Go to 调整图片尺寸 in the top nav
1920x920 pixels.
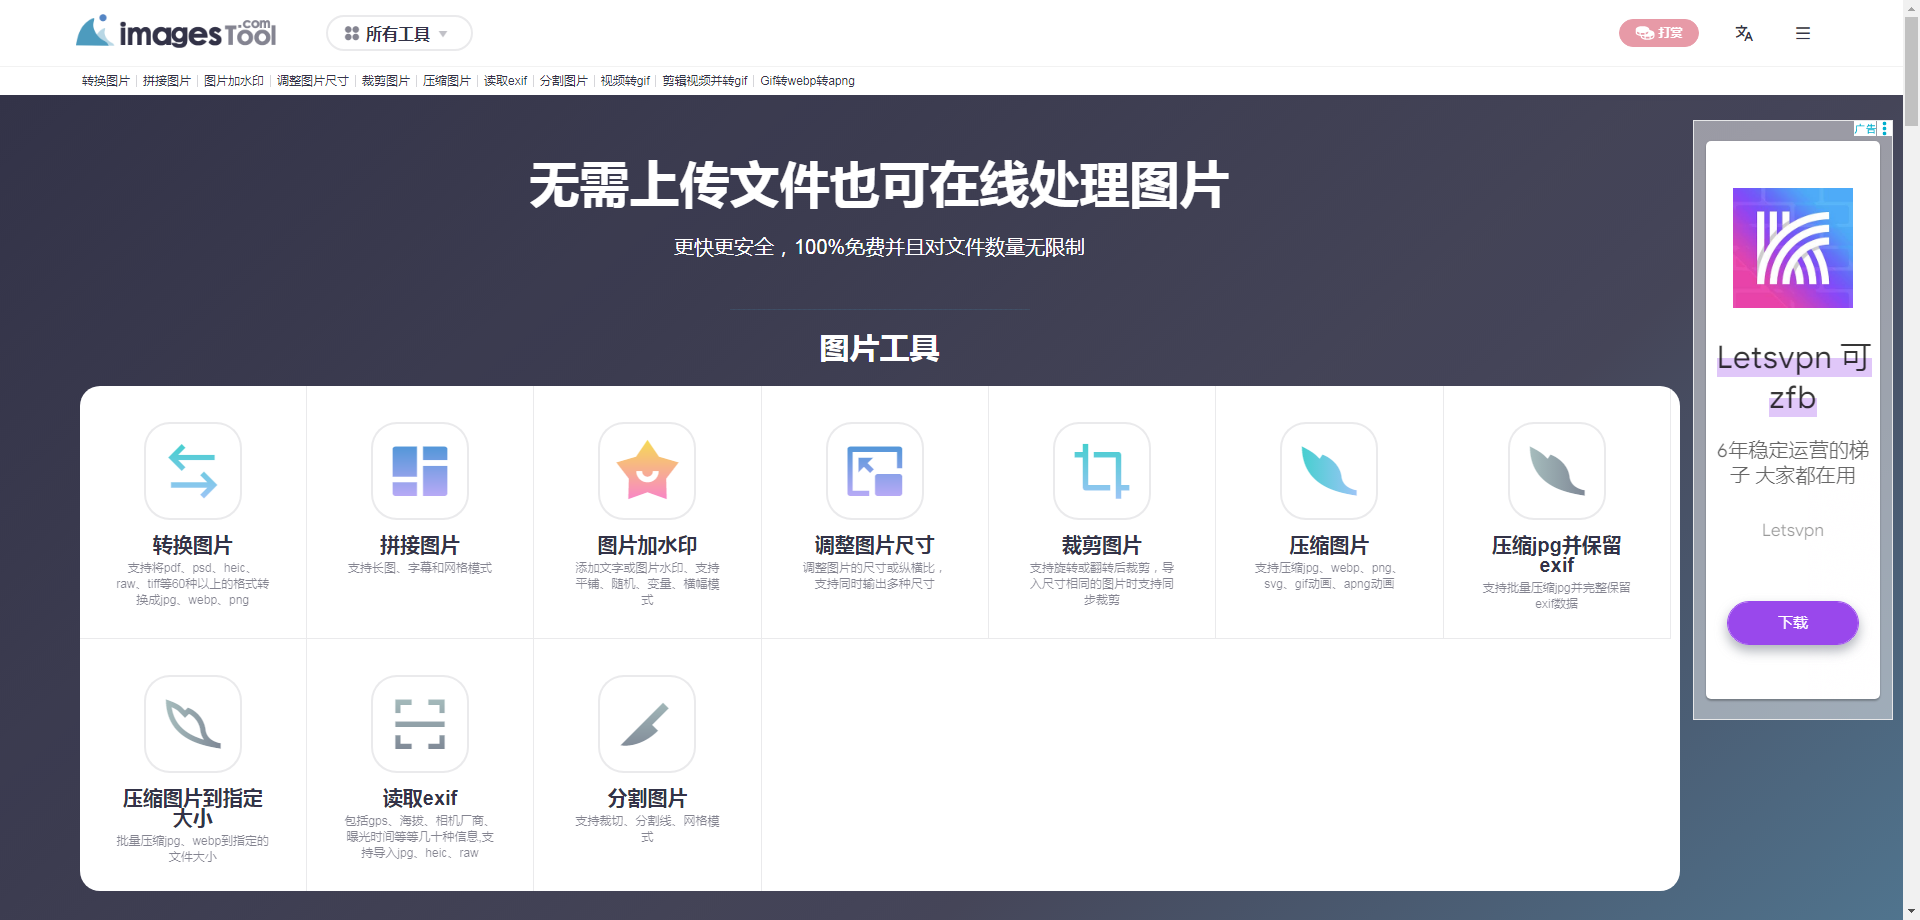313,81
